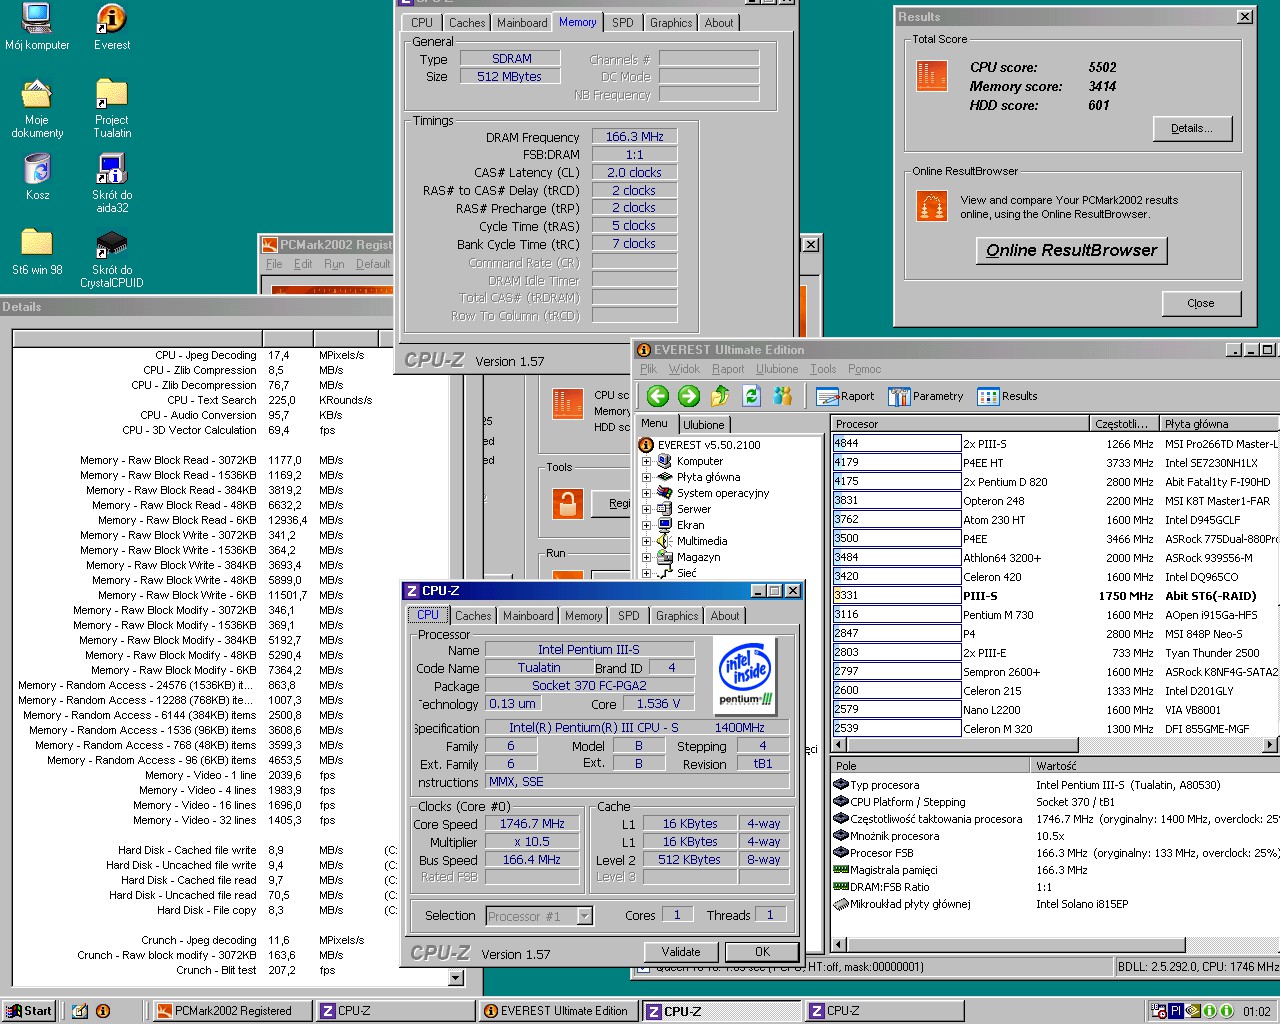
Task: Switch to Caches tab in the front CPU-Z window
Action: [473, 616]
